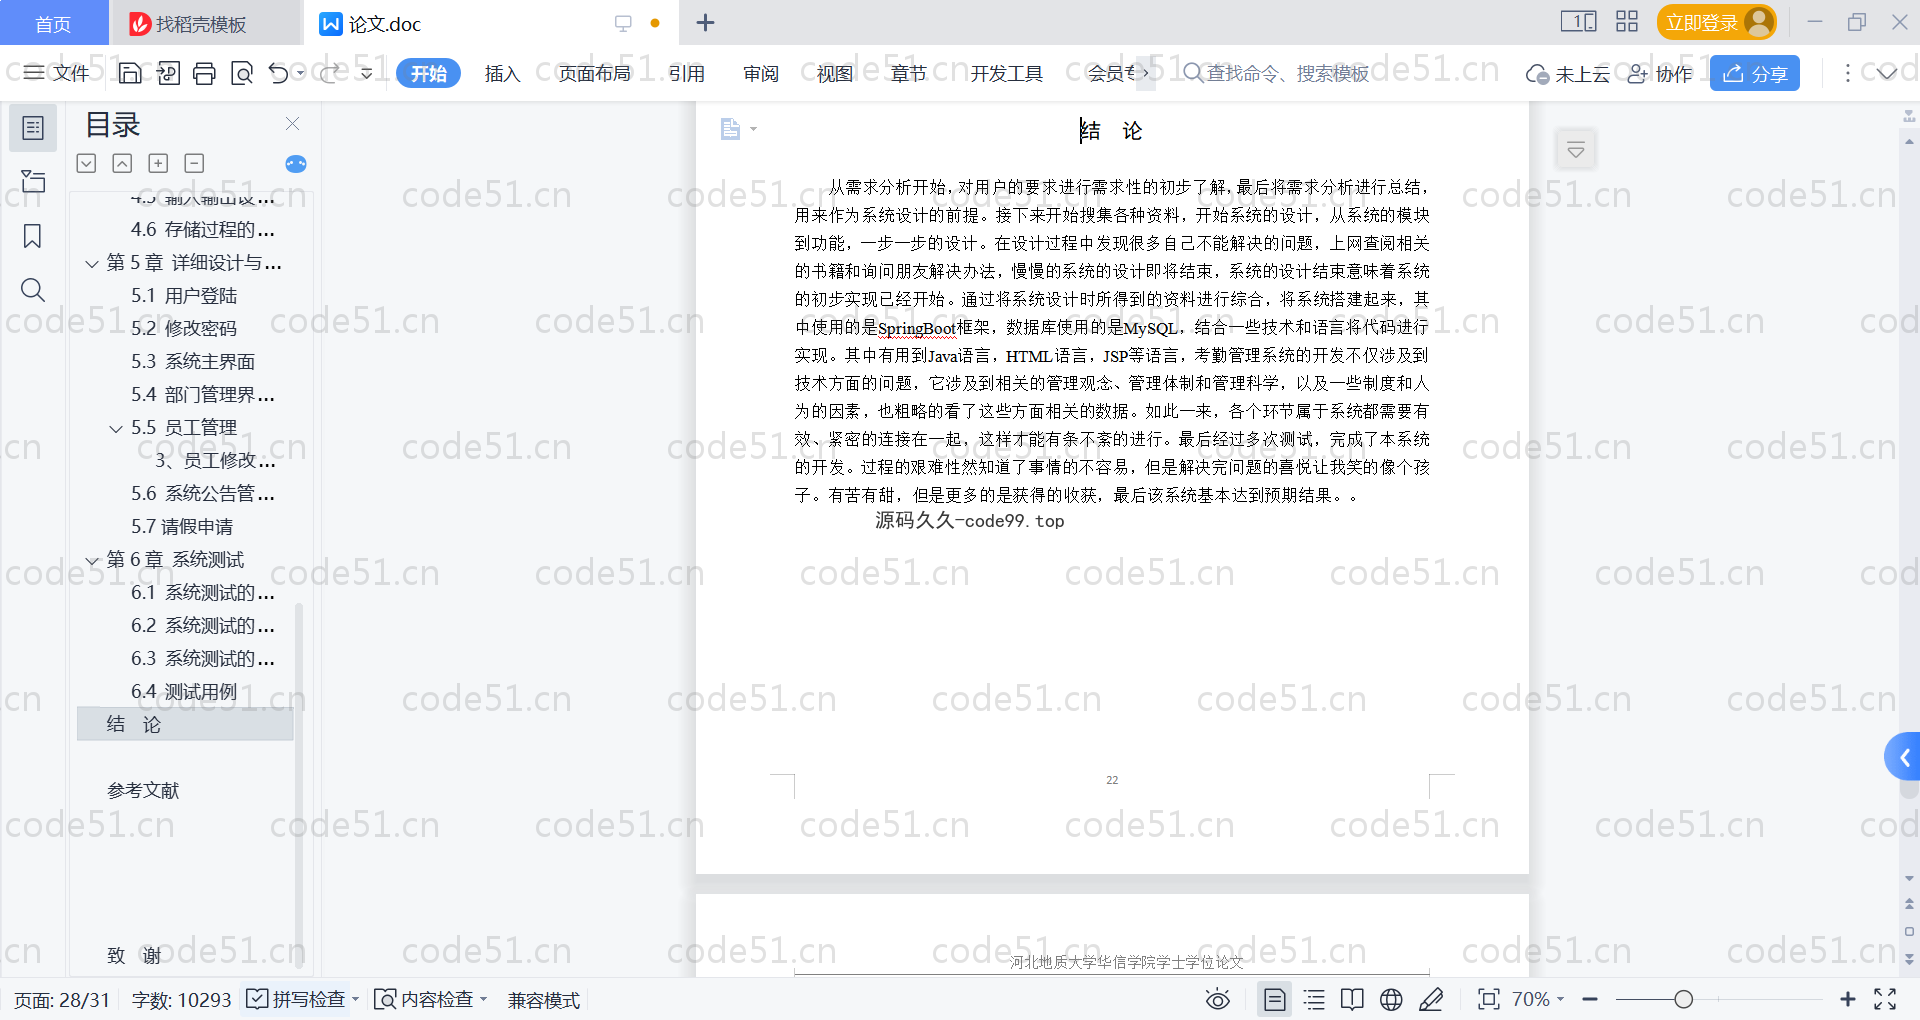Viewport: 1920px width, 1020px height.
Task: Click the page icon beside the 结论 heading
Action: [x=731, y=129]
